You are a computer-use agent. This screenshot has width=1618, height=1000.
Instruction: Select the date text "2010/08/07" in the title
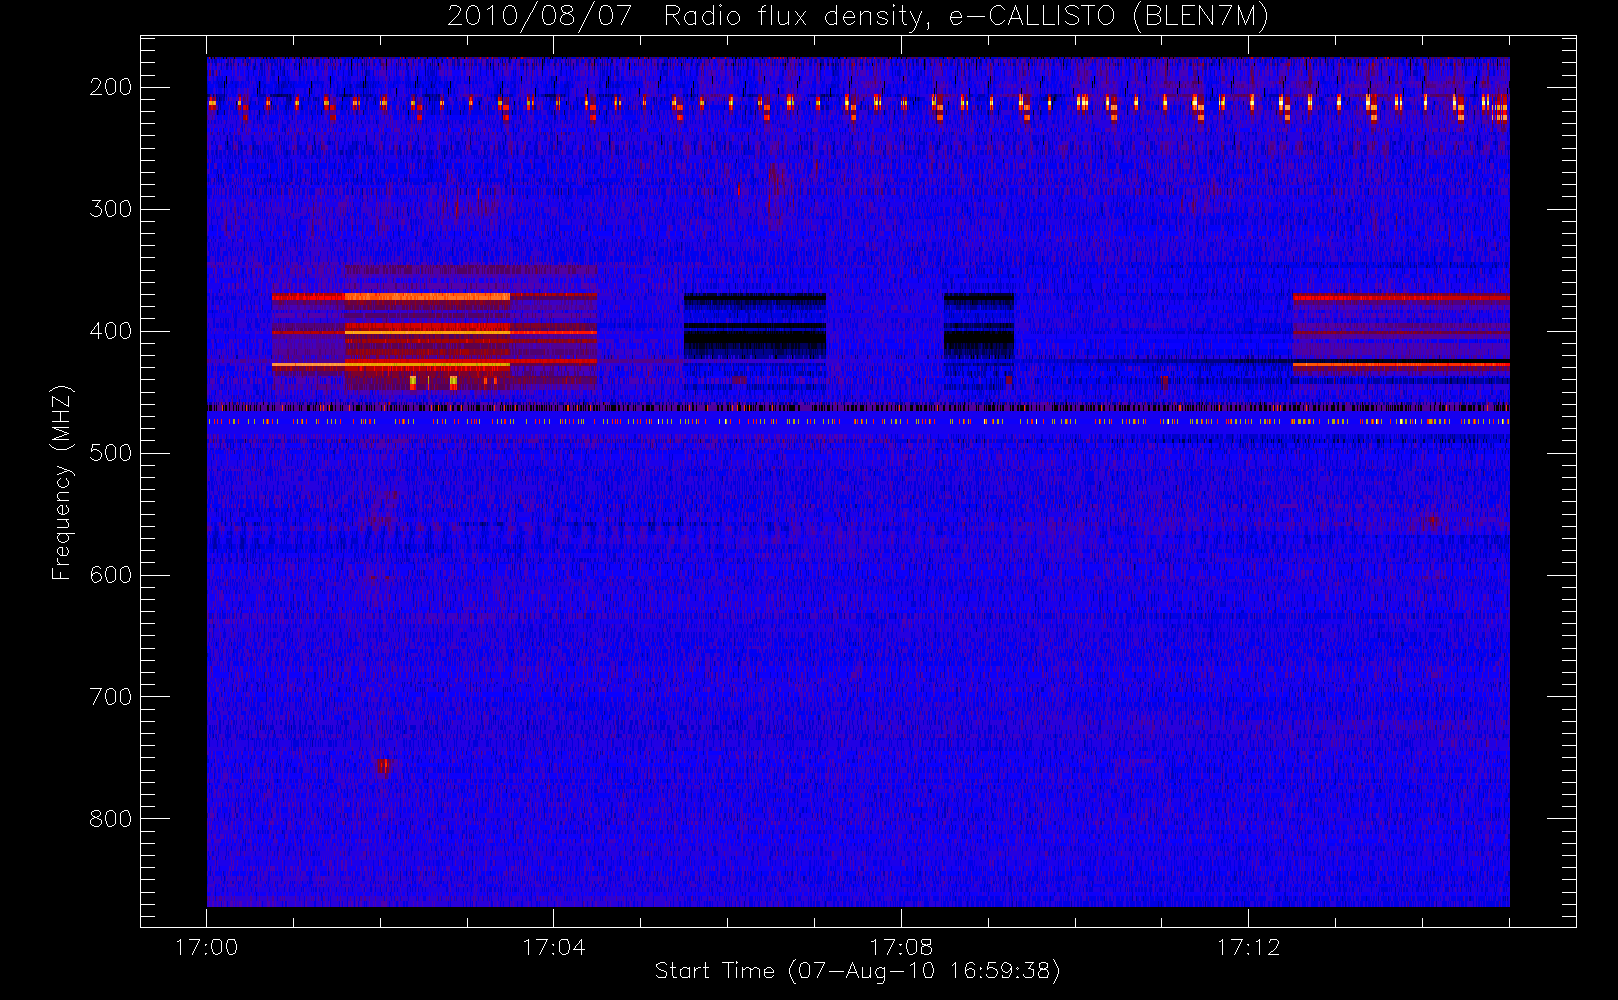click(x=539, y=17)
